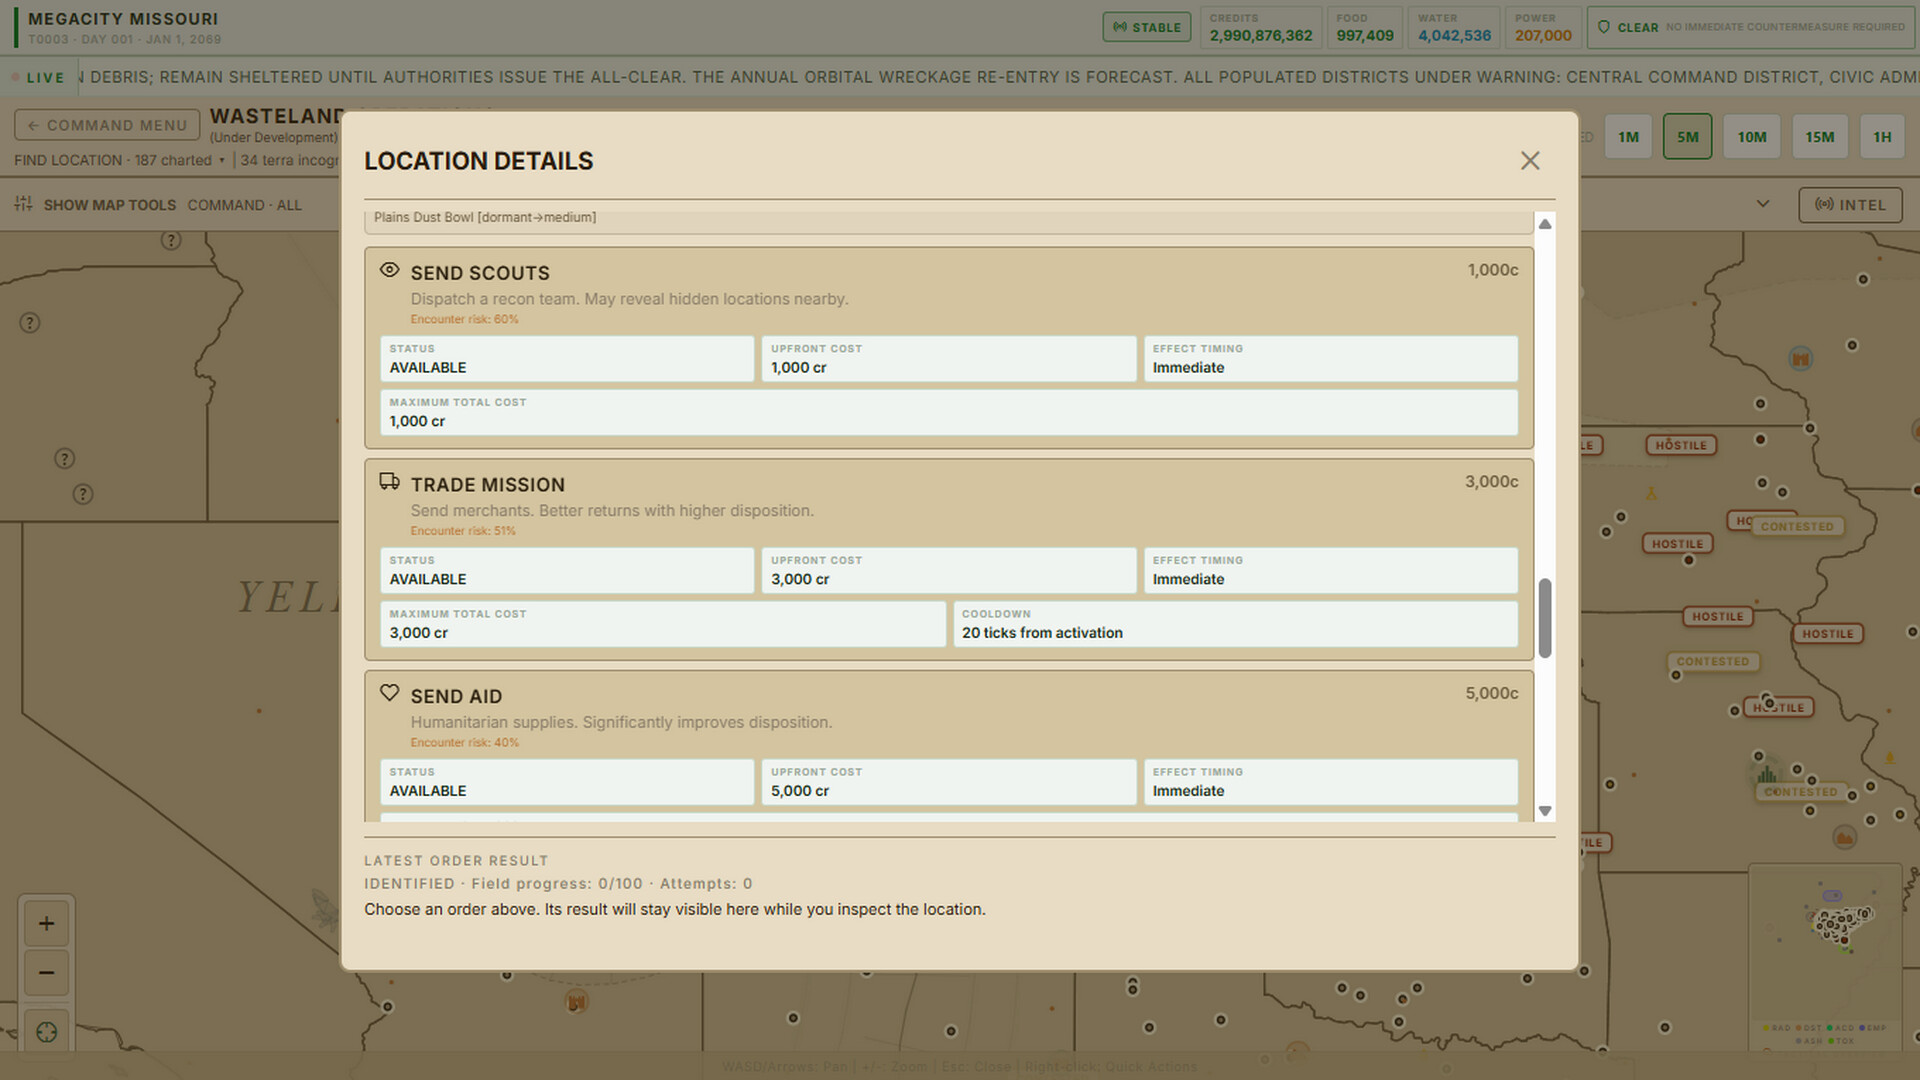Click the Megacity Missouri title
Screen dimensions: 1920x1080
[123, 19]
